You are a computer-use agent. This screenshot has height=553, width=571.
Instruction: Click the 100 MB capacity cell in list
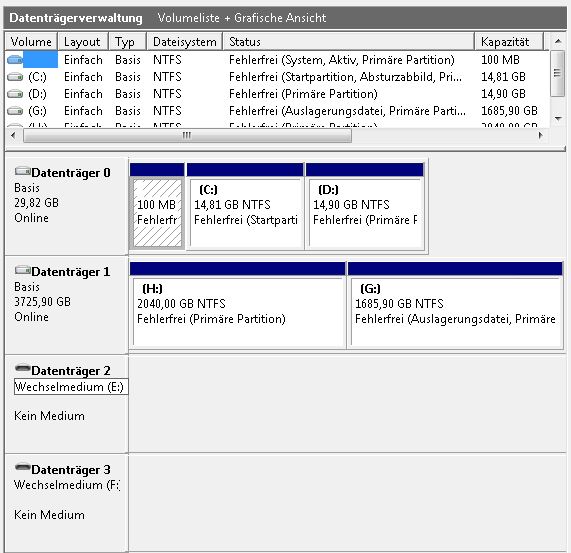(500, 60)
